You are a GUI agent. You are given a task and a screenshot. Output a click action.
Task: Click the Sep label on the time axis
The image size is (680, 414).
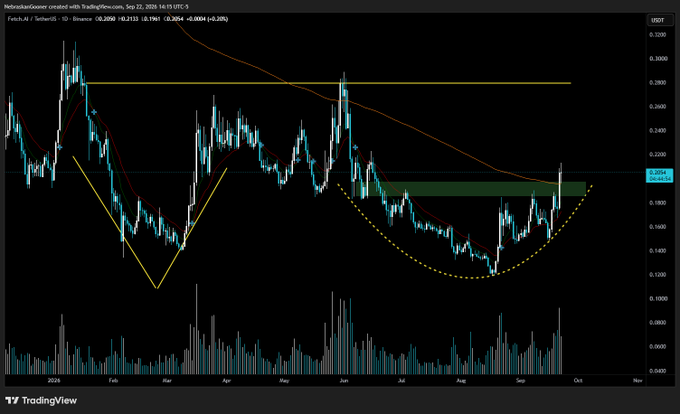(520, 381)
